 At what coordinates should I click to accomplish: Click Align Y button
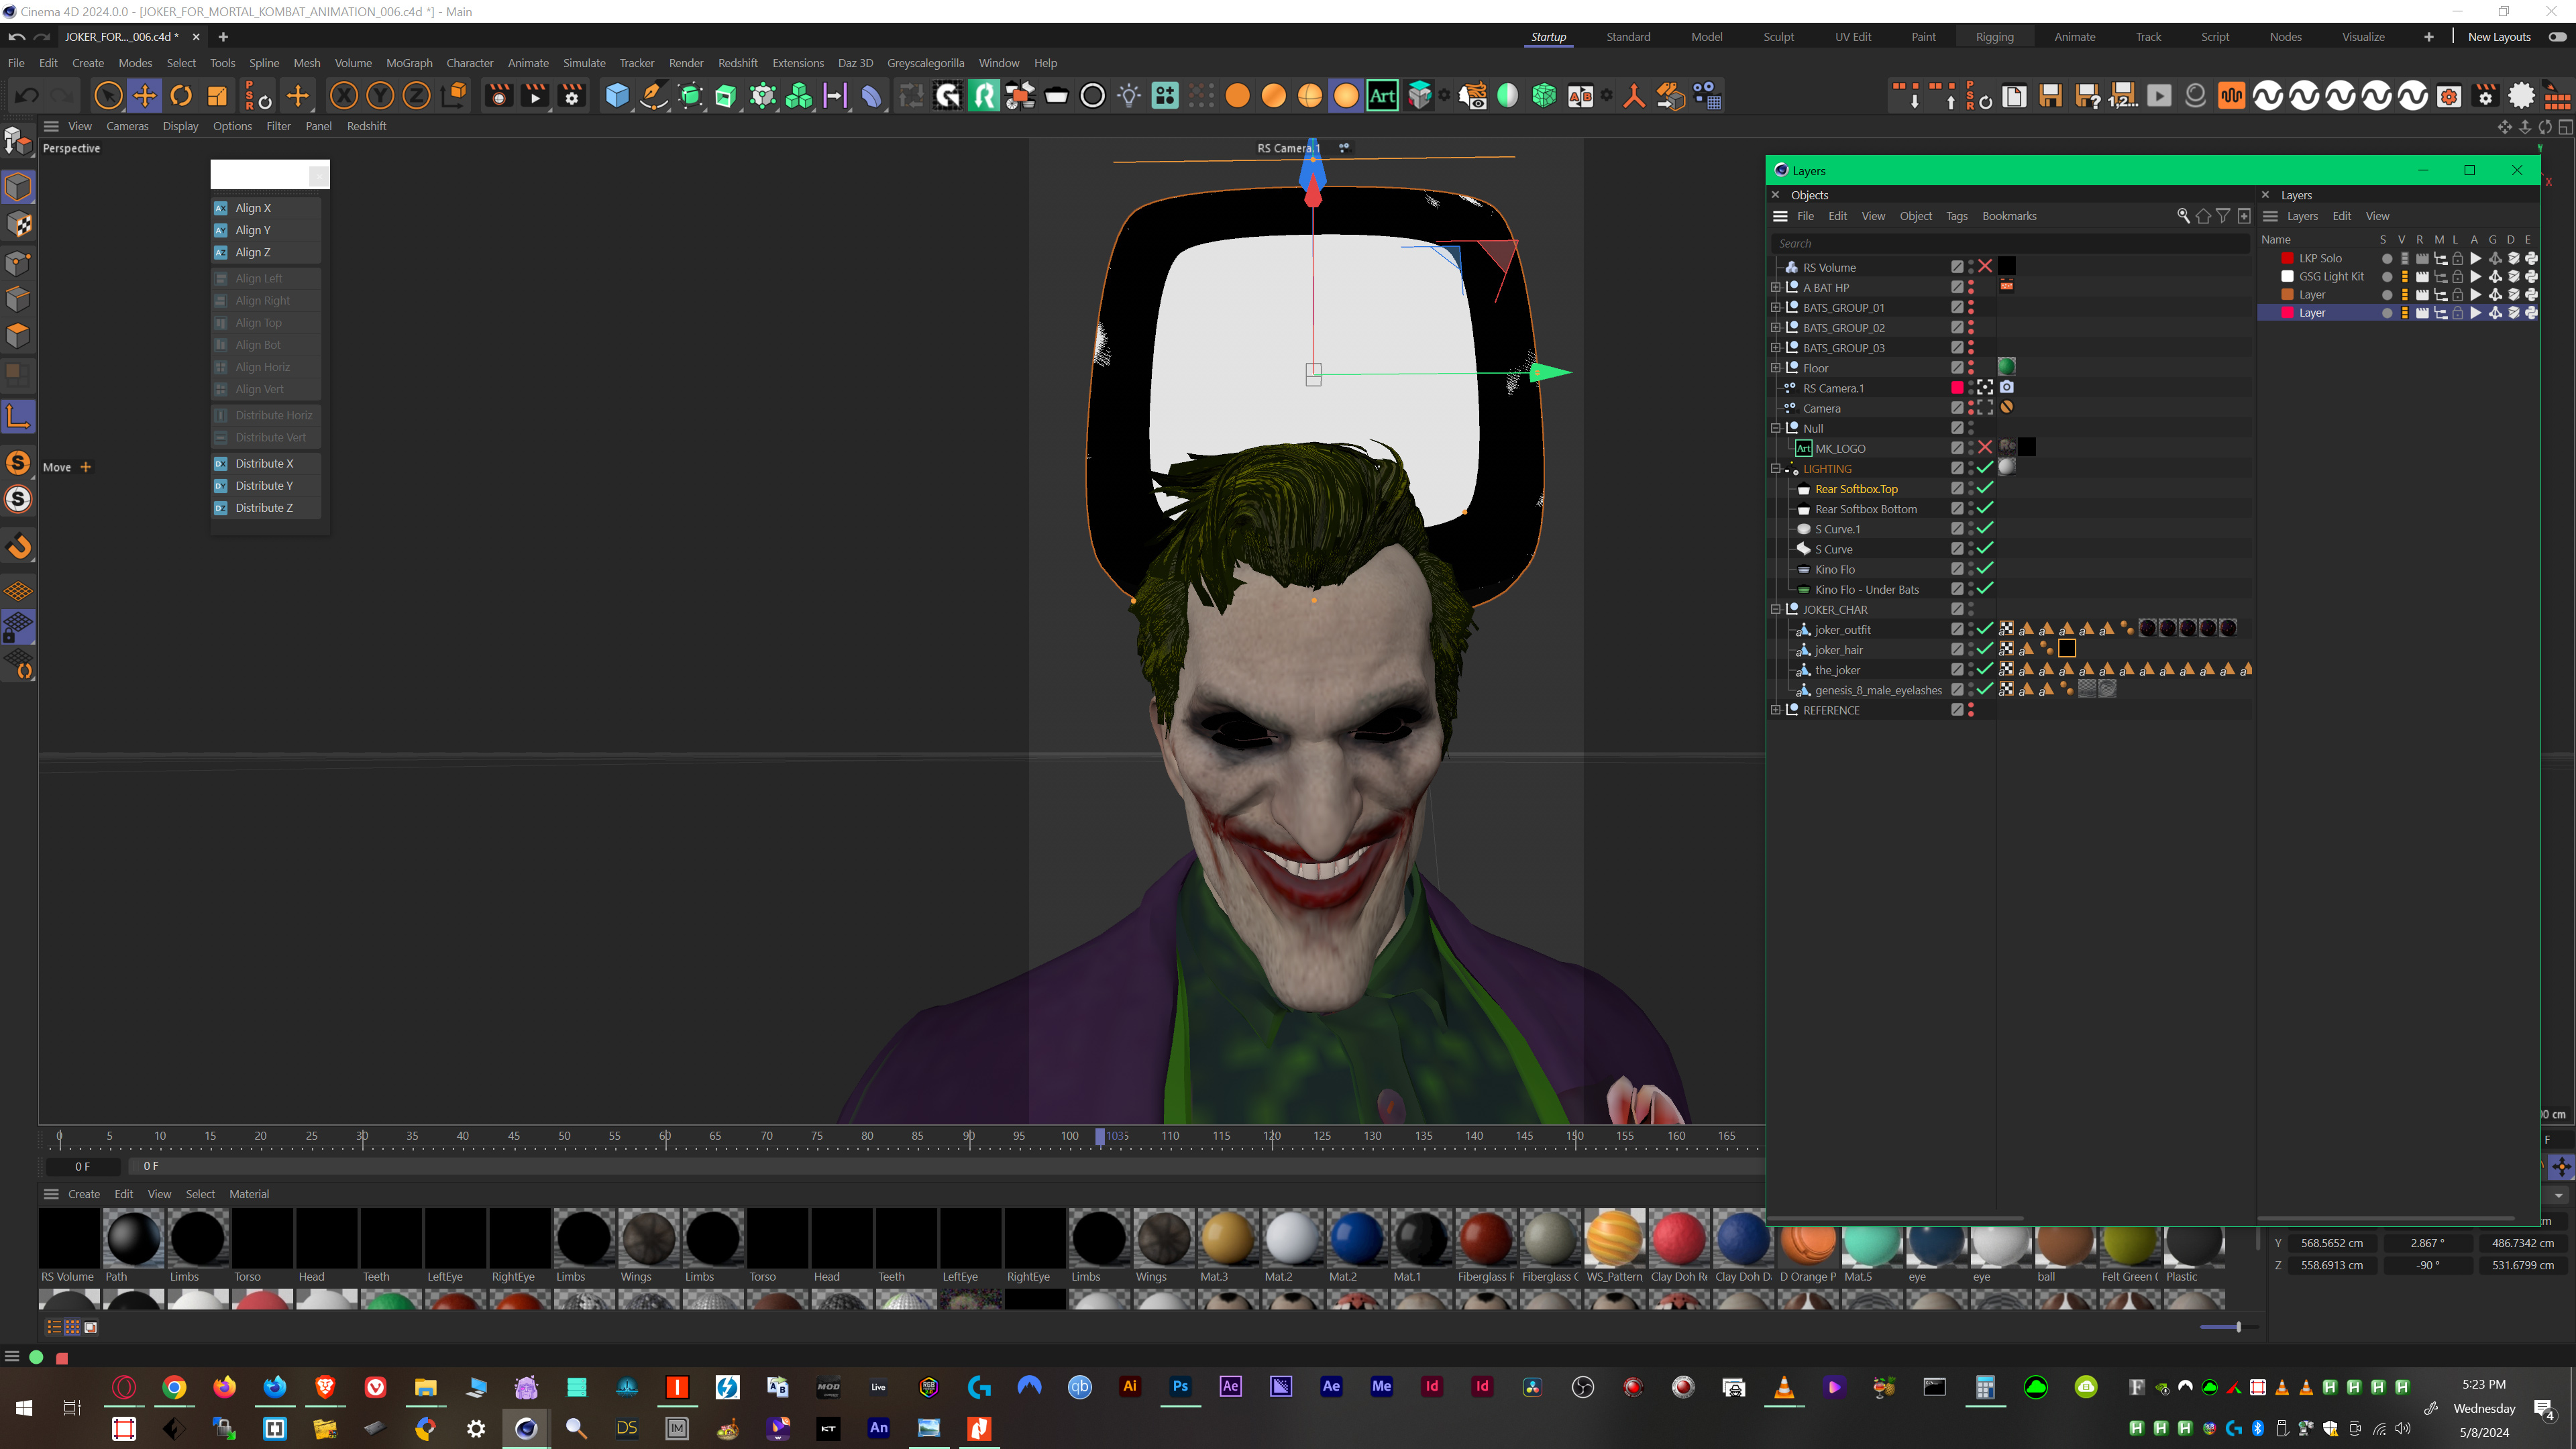pos(266,230)
